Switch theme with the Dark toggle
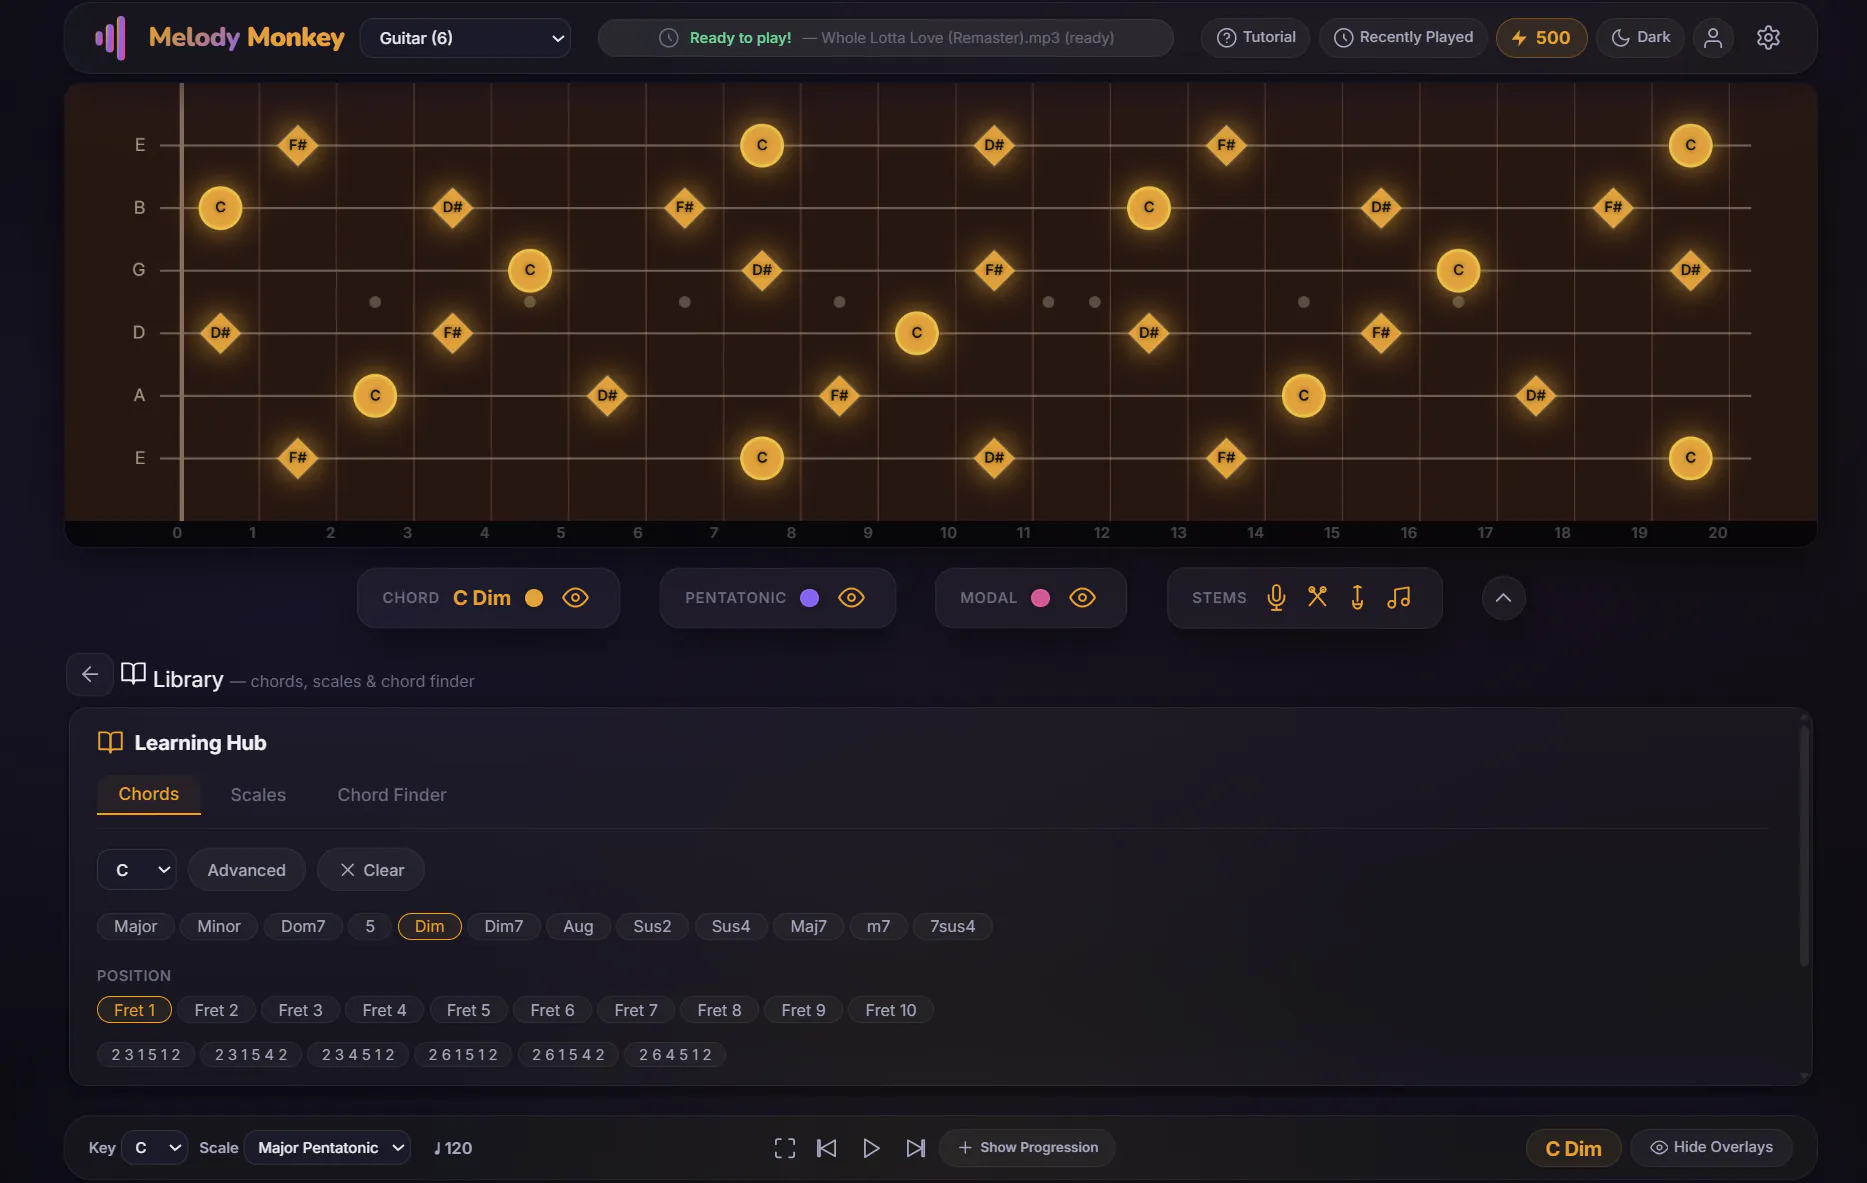 [1640, 38]
